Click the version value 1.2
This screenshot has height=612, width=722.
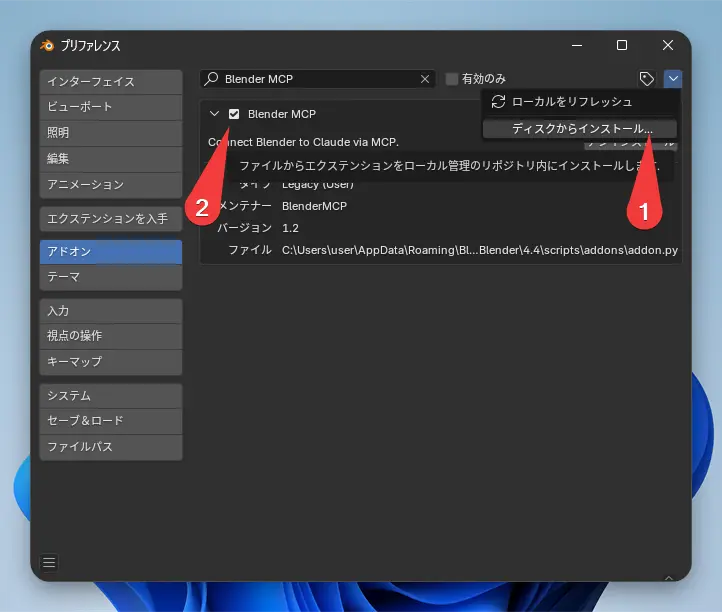pyautogui.click(x=290, y=228)
